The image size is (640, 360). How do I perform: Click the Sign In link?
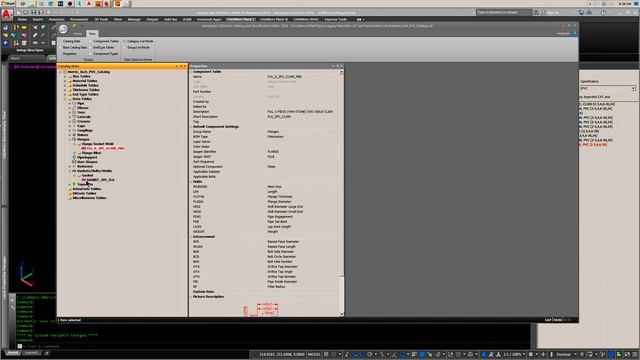(x=553, y=12)
